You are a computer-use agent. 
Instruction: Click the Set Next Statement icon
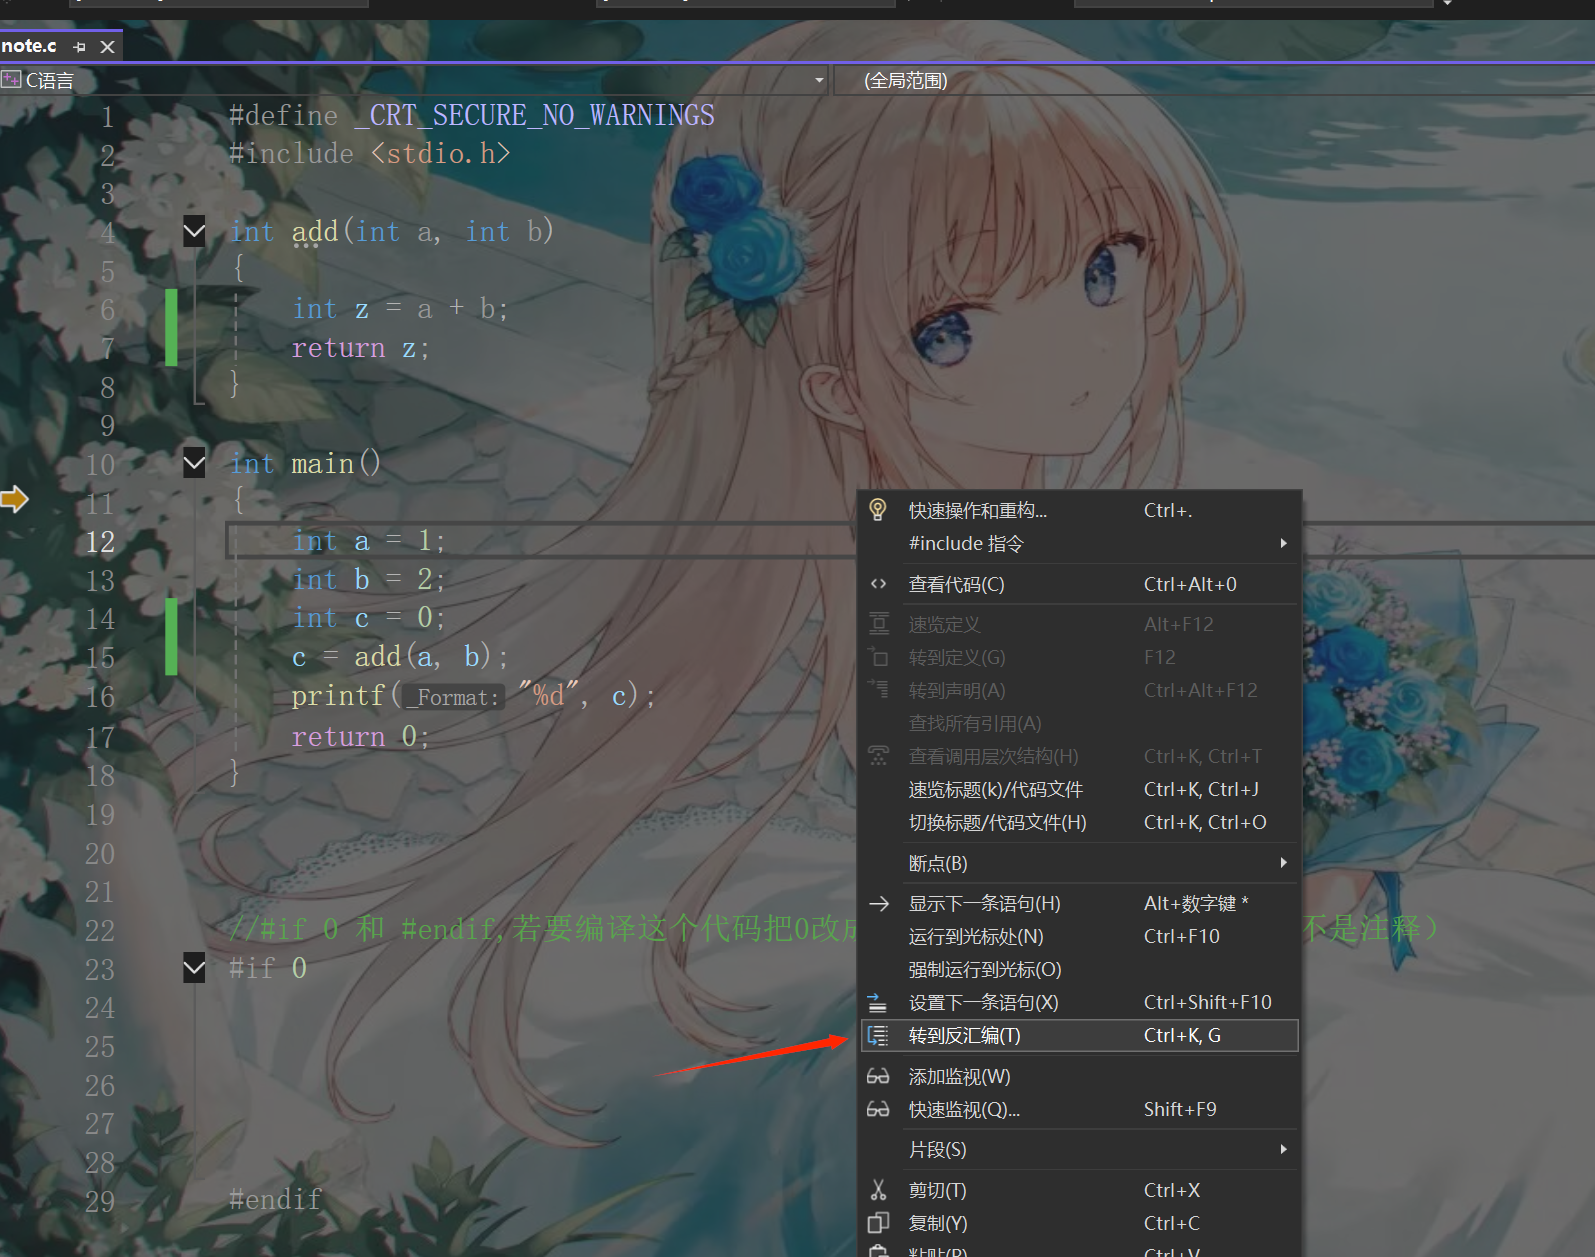point(877,1002)
